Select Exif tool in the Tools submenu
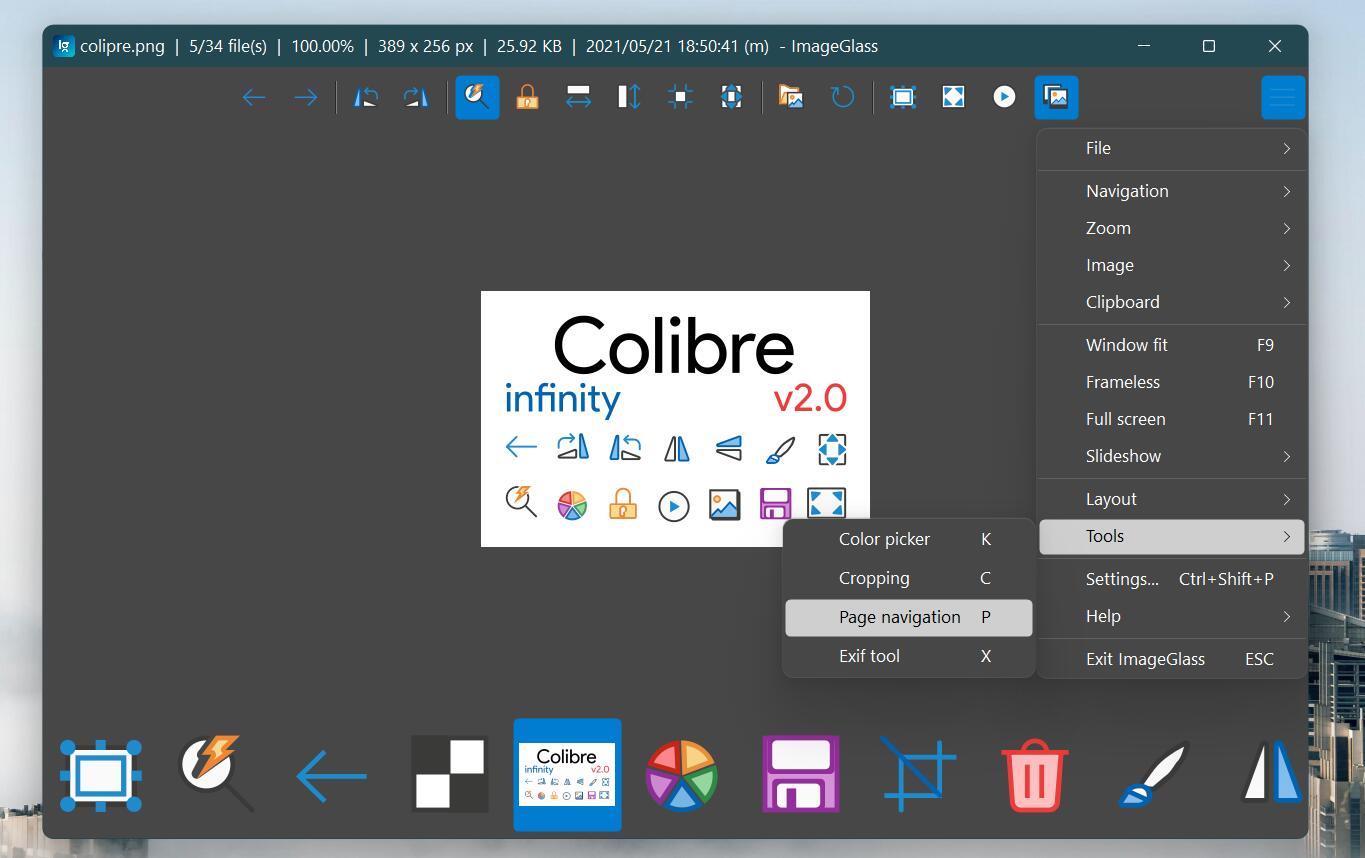 click(908, 656)
